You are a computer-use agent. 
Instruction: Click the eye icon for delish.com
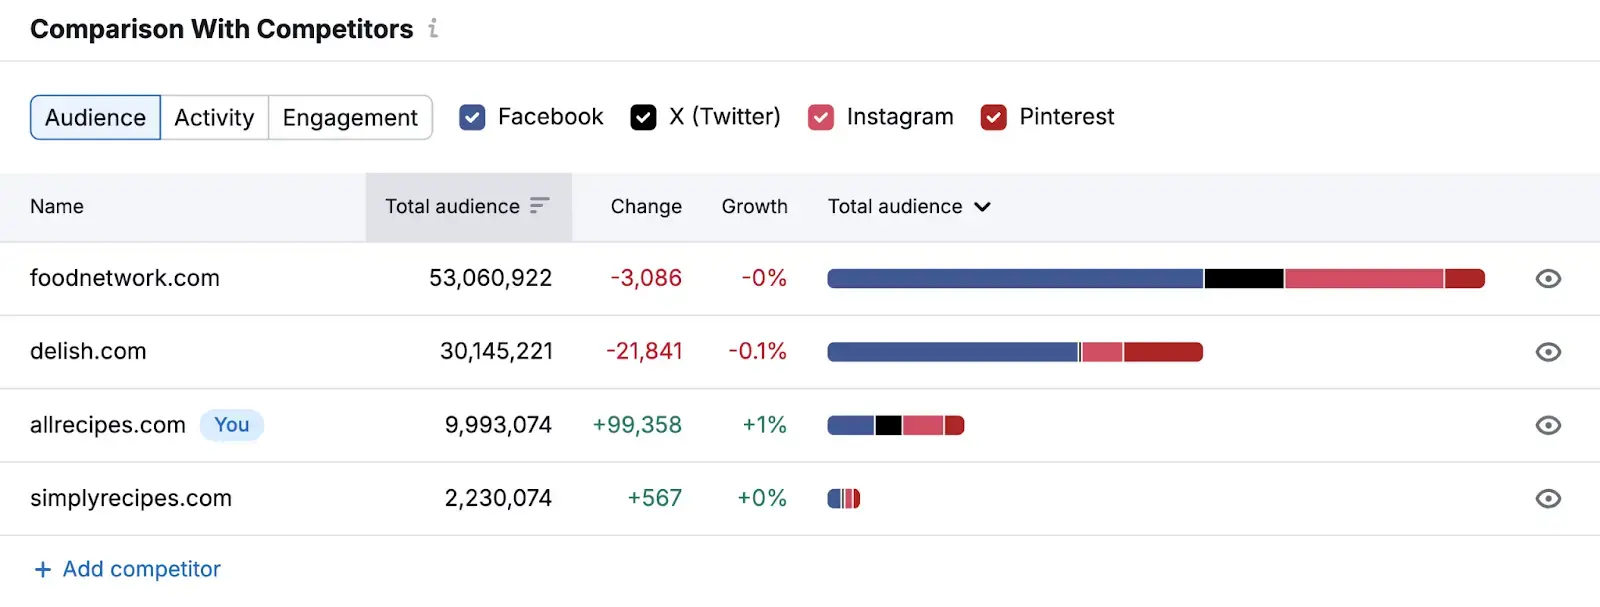click(1546, 352)
